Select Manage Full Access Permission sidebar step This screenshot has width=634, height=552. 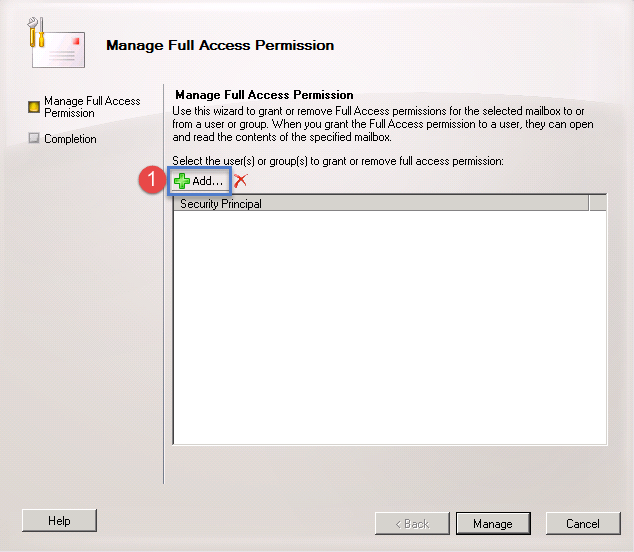point(92,107)
